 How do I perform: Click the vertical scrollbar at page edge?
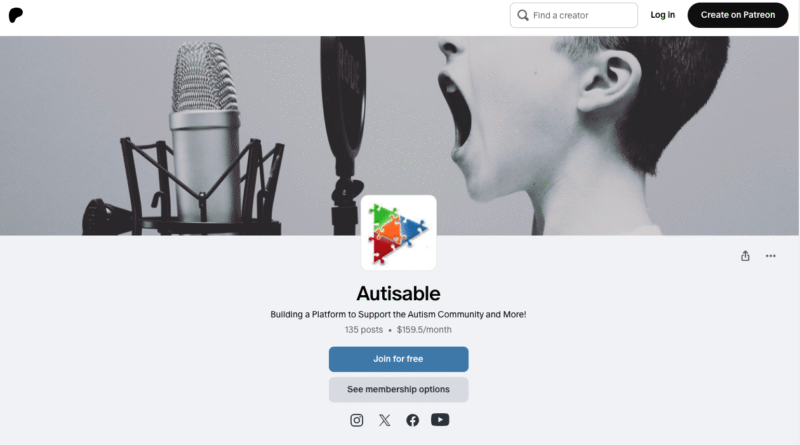click(x=799, y=222)
